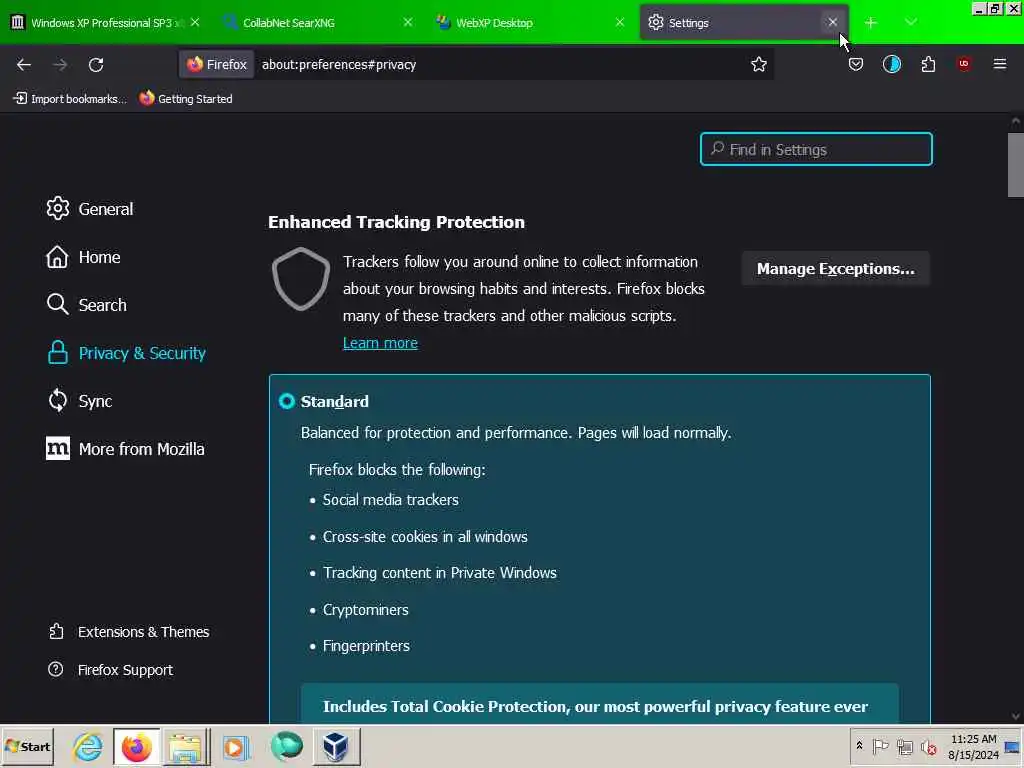Open the Firefox hamburger menu

point(999,64)
